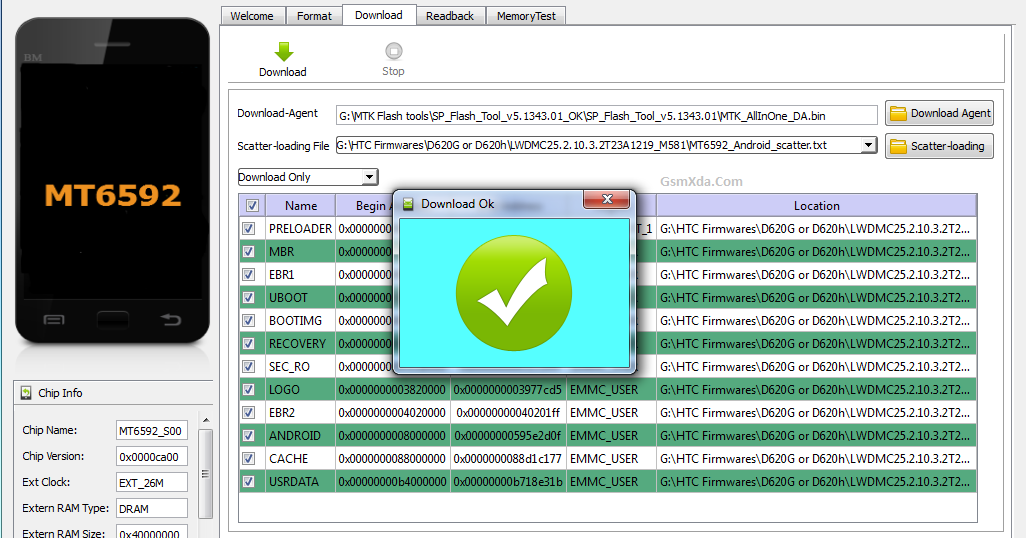Toggle the select-all checkbox in table header
Viewport: 1026px width, 538px height.
(252, 206)
